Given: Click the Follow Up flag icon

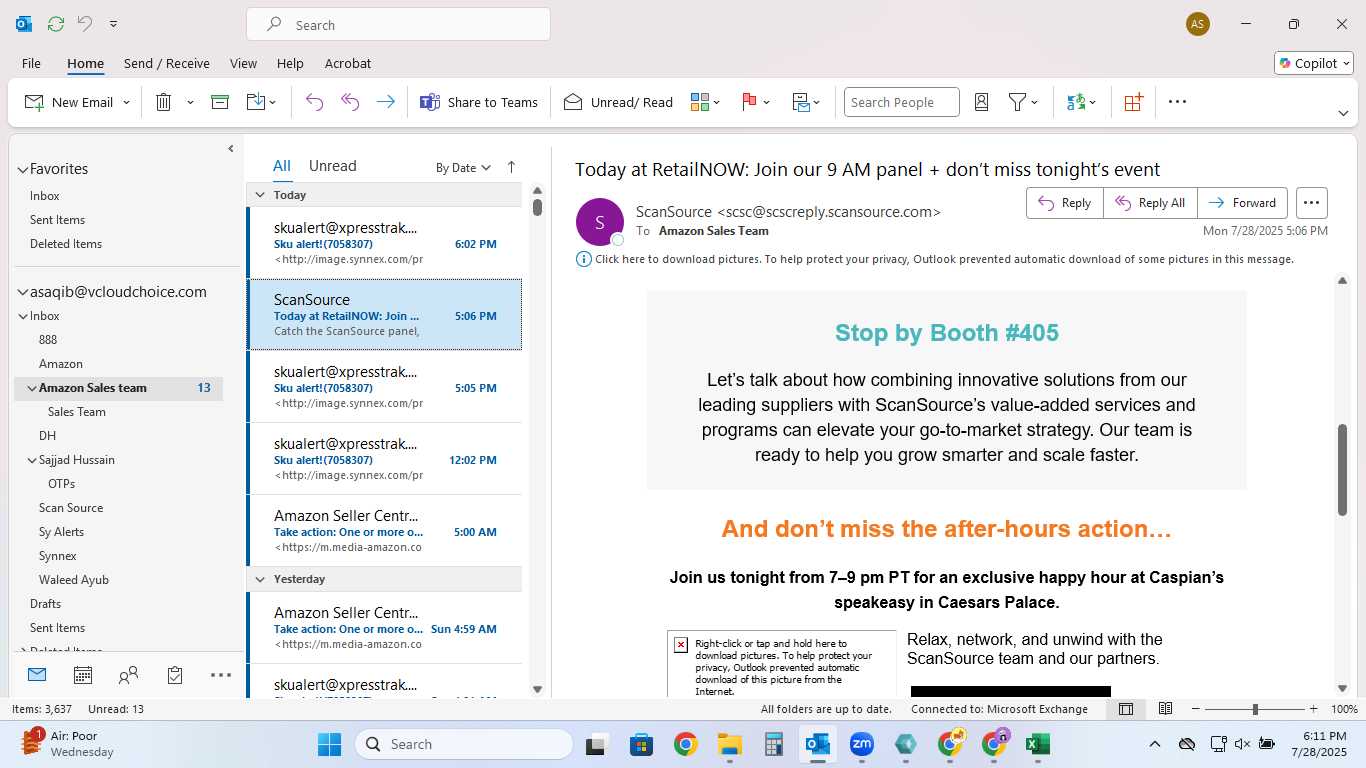Looking at the screenshot, I should (x=749, y=102).
